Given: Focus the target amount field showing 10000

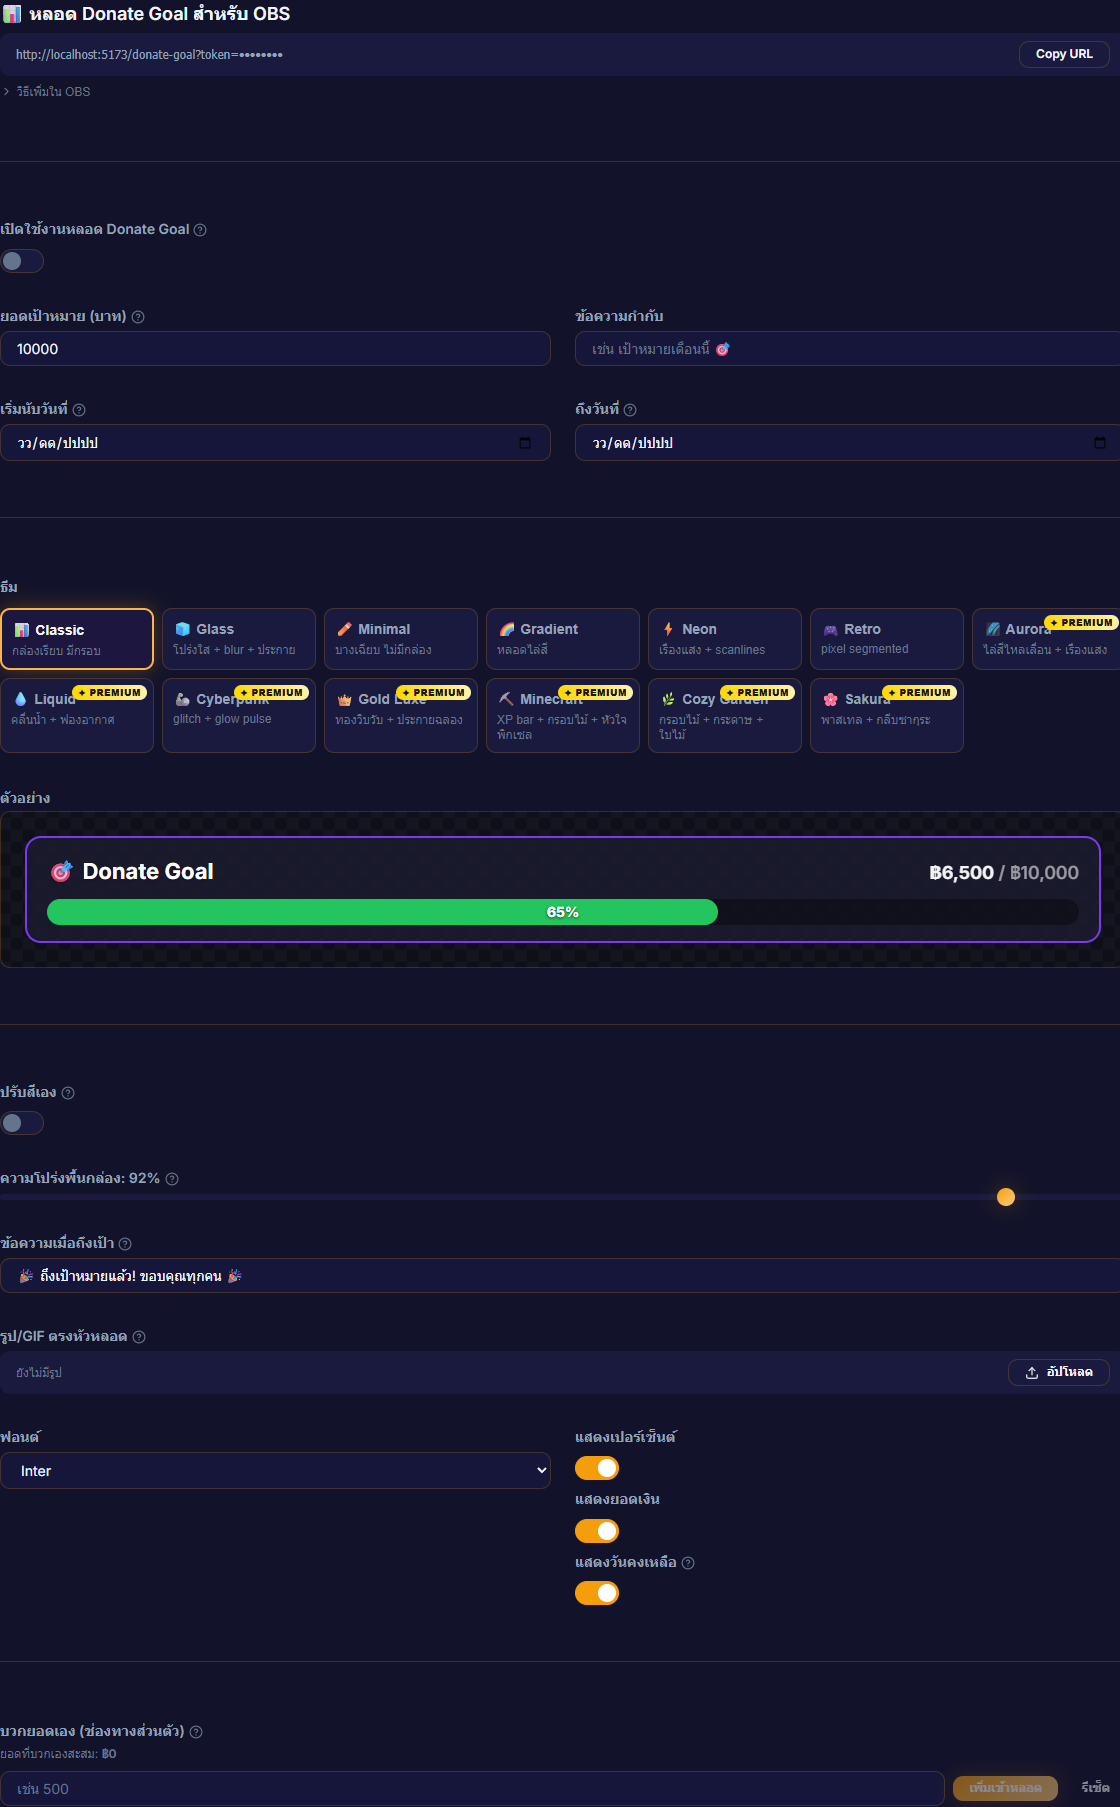Looking at the screenshot, I should click(275, 349).
